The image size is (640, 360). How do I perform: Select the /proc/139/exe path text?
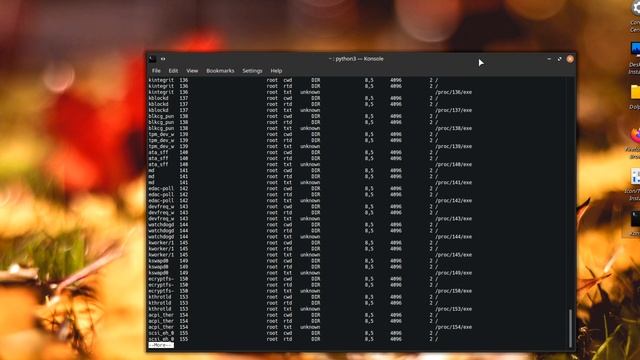click(x=453, y=146)
